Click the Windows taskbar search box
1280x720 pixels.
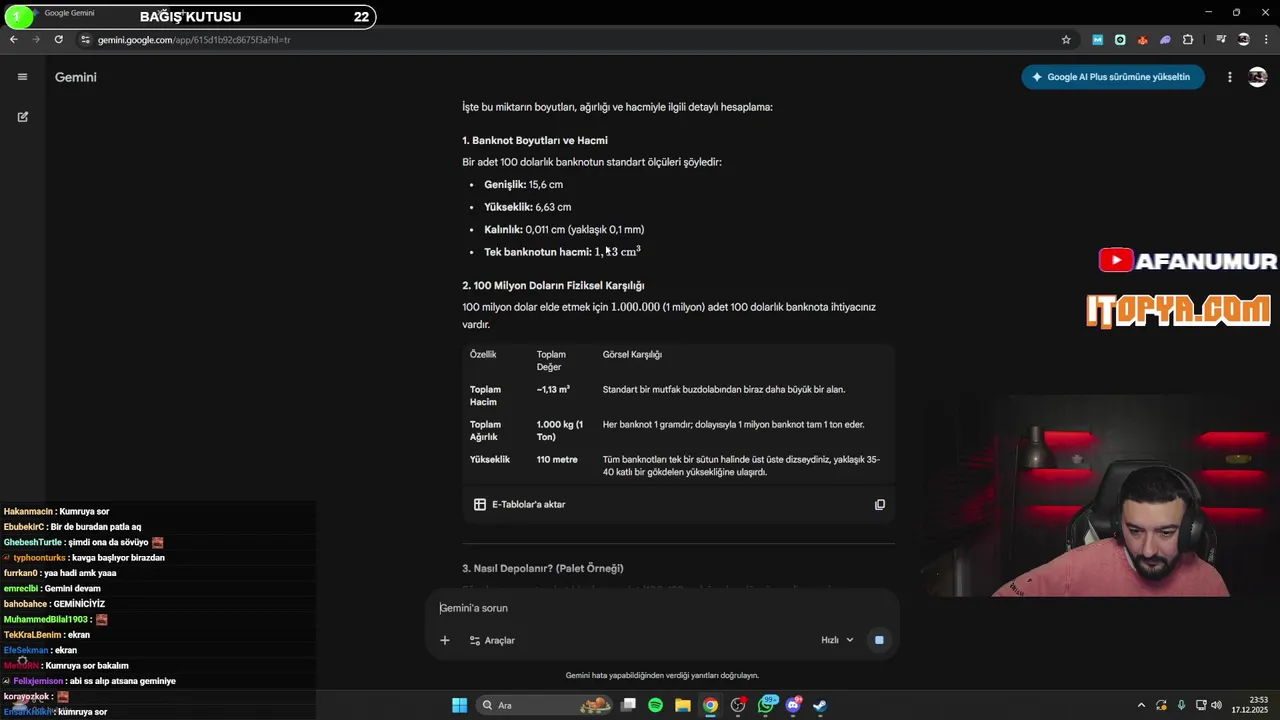click(545, 705)
